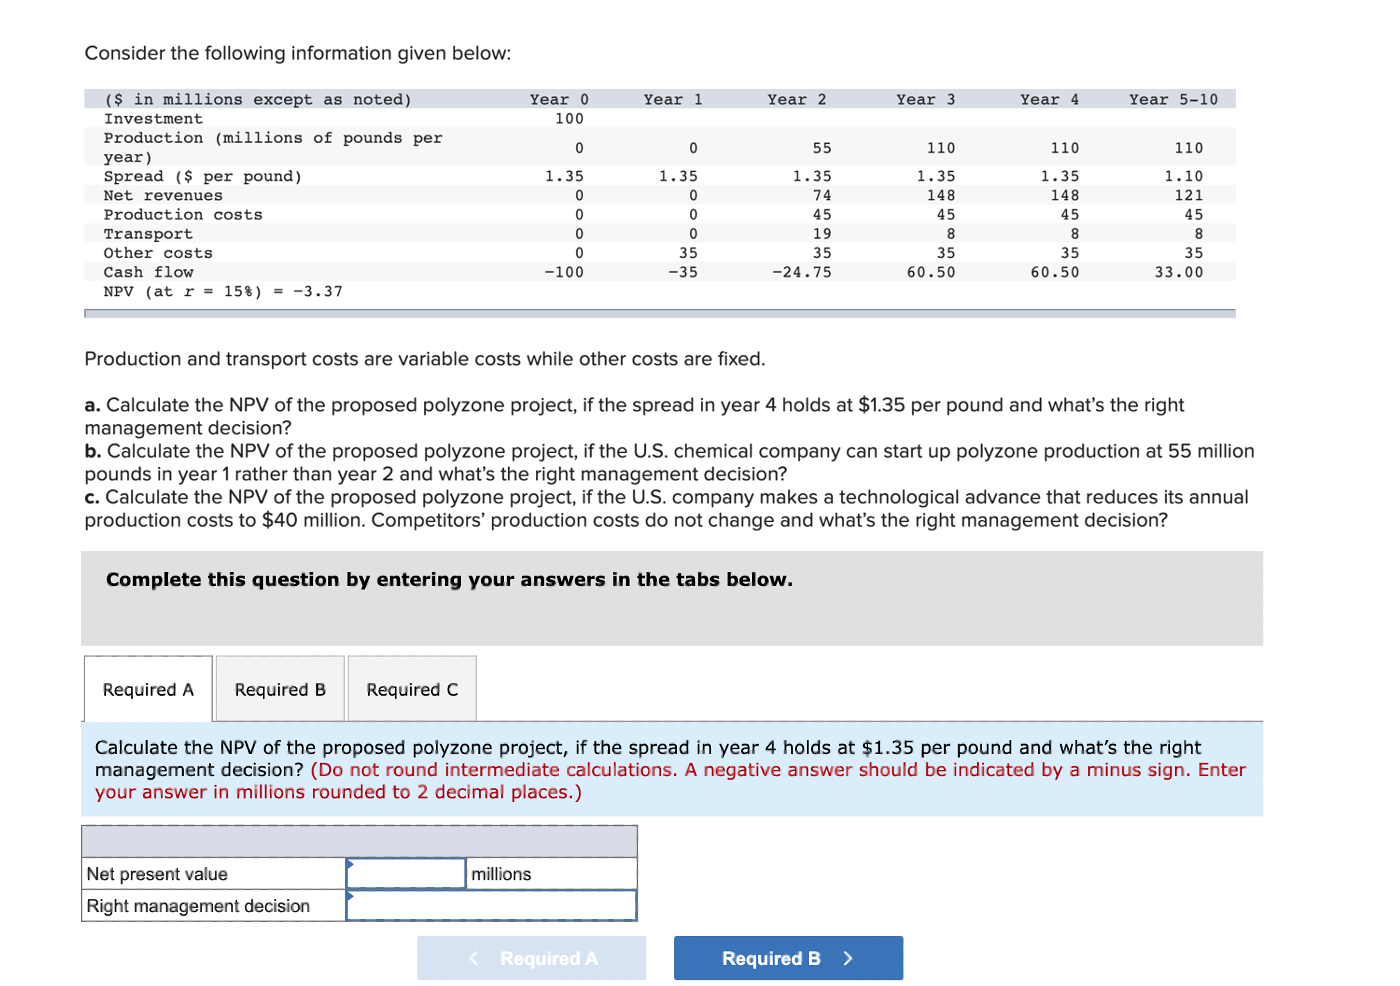
Task: Click the Cash flow value 33.00
Action: (1178, 272)
